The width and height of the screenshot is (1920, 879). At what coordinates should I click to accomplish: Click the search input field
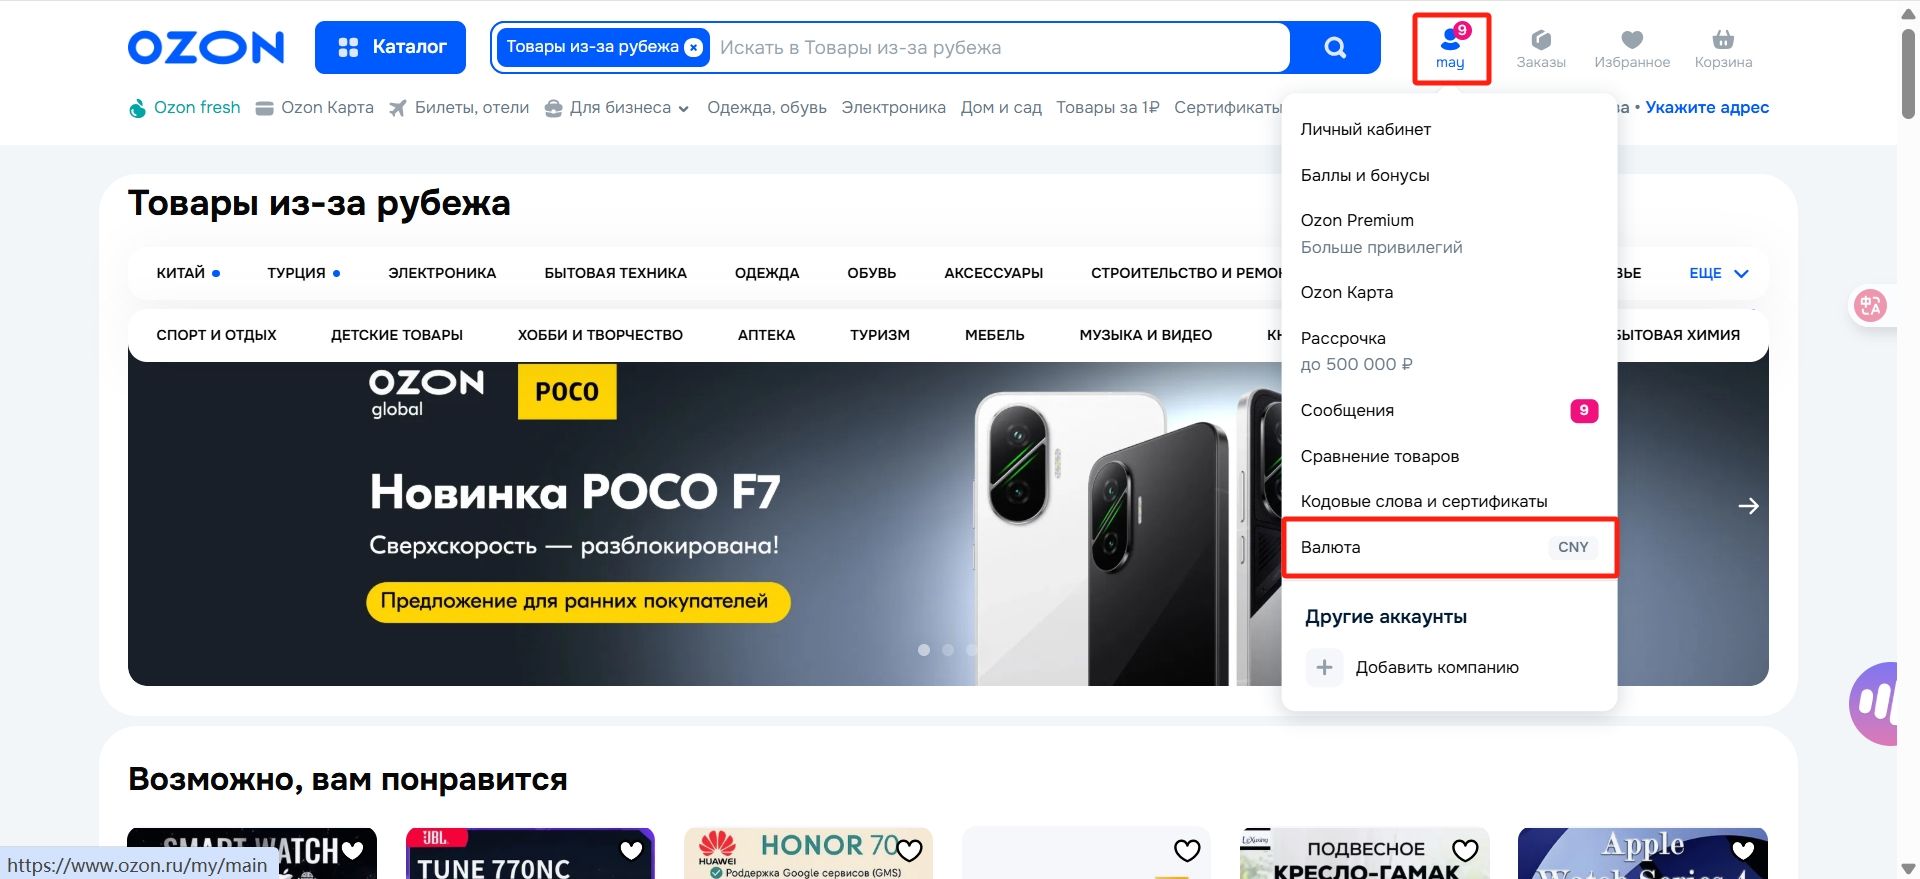[1000, 47]
